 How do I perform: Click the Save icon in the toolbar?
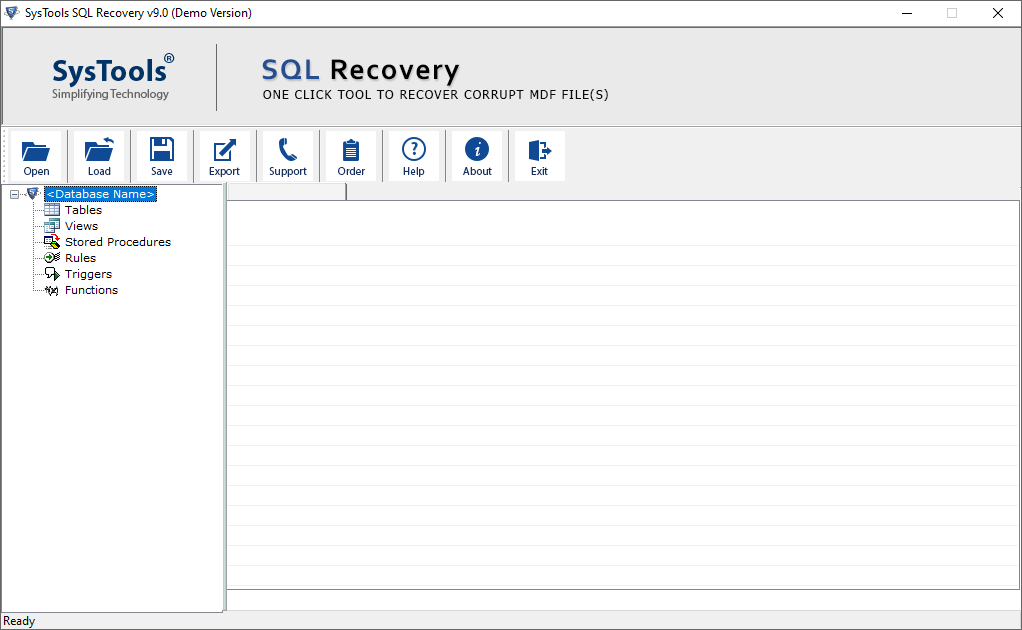point(161,155)
